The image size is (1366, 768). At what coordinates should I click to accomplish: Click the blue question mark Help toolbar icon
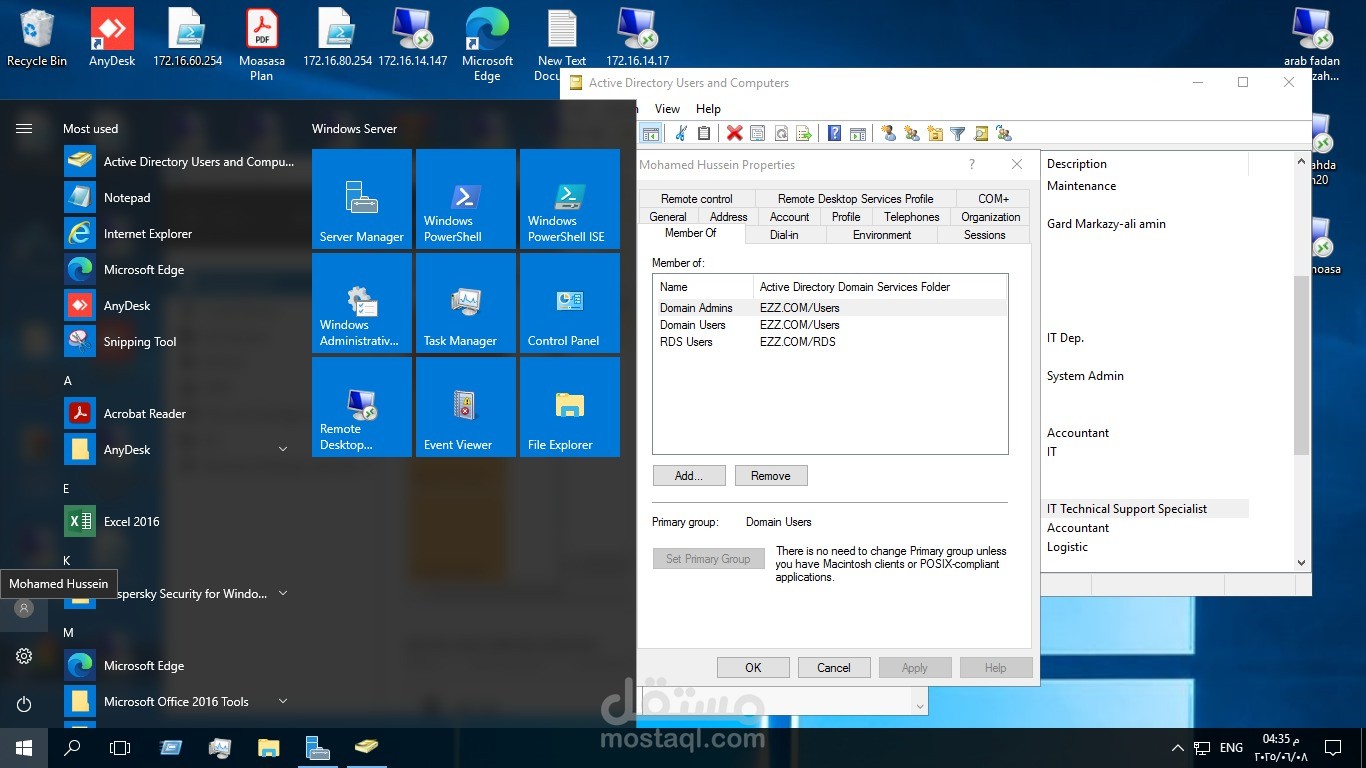pos(834,133)
